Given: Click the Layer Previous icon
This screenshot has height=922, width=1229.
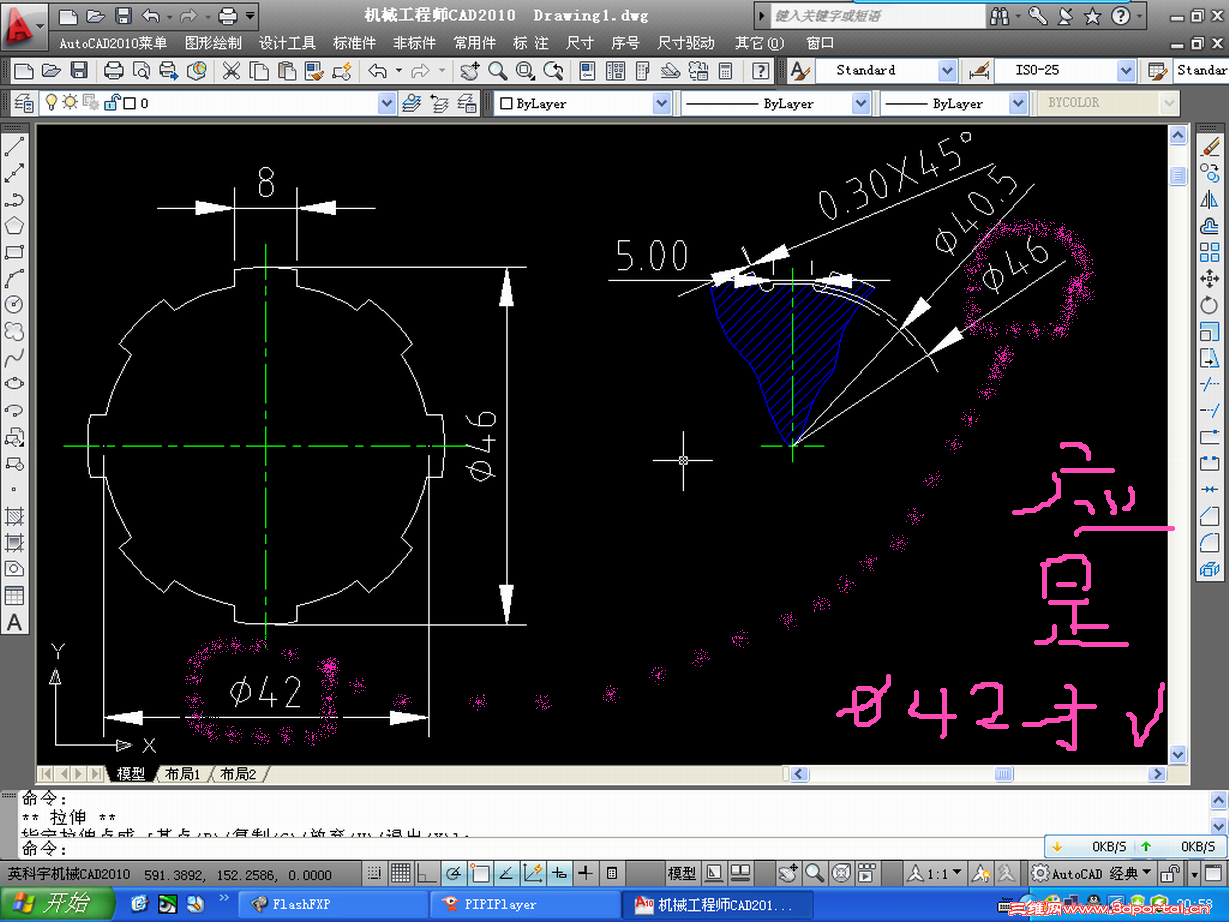Looking at the screenshot, I should point(440,103).
